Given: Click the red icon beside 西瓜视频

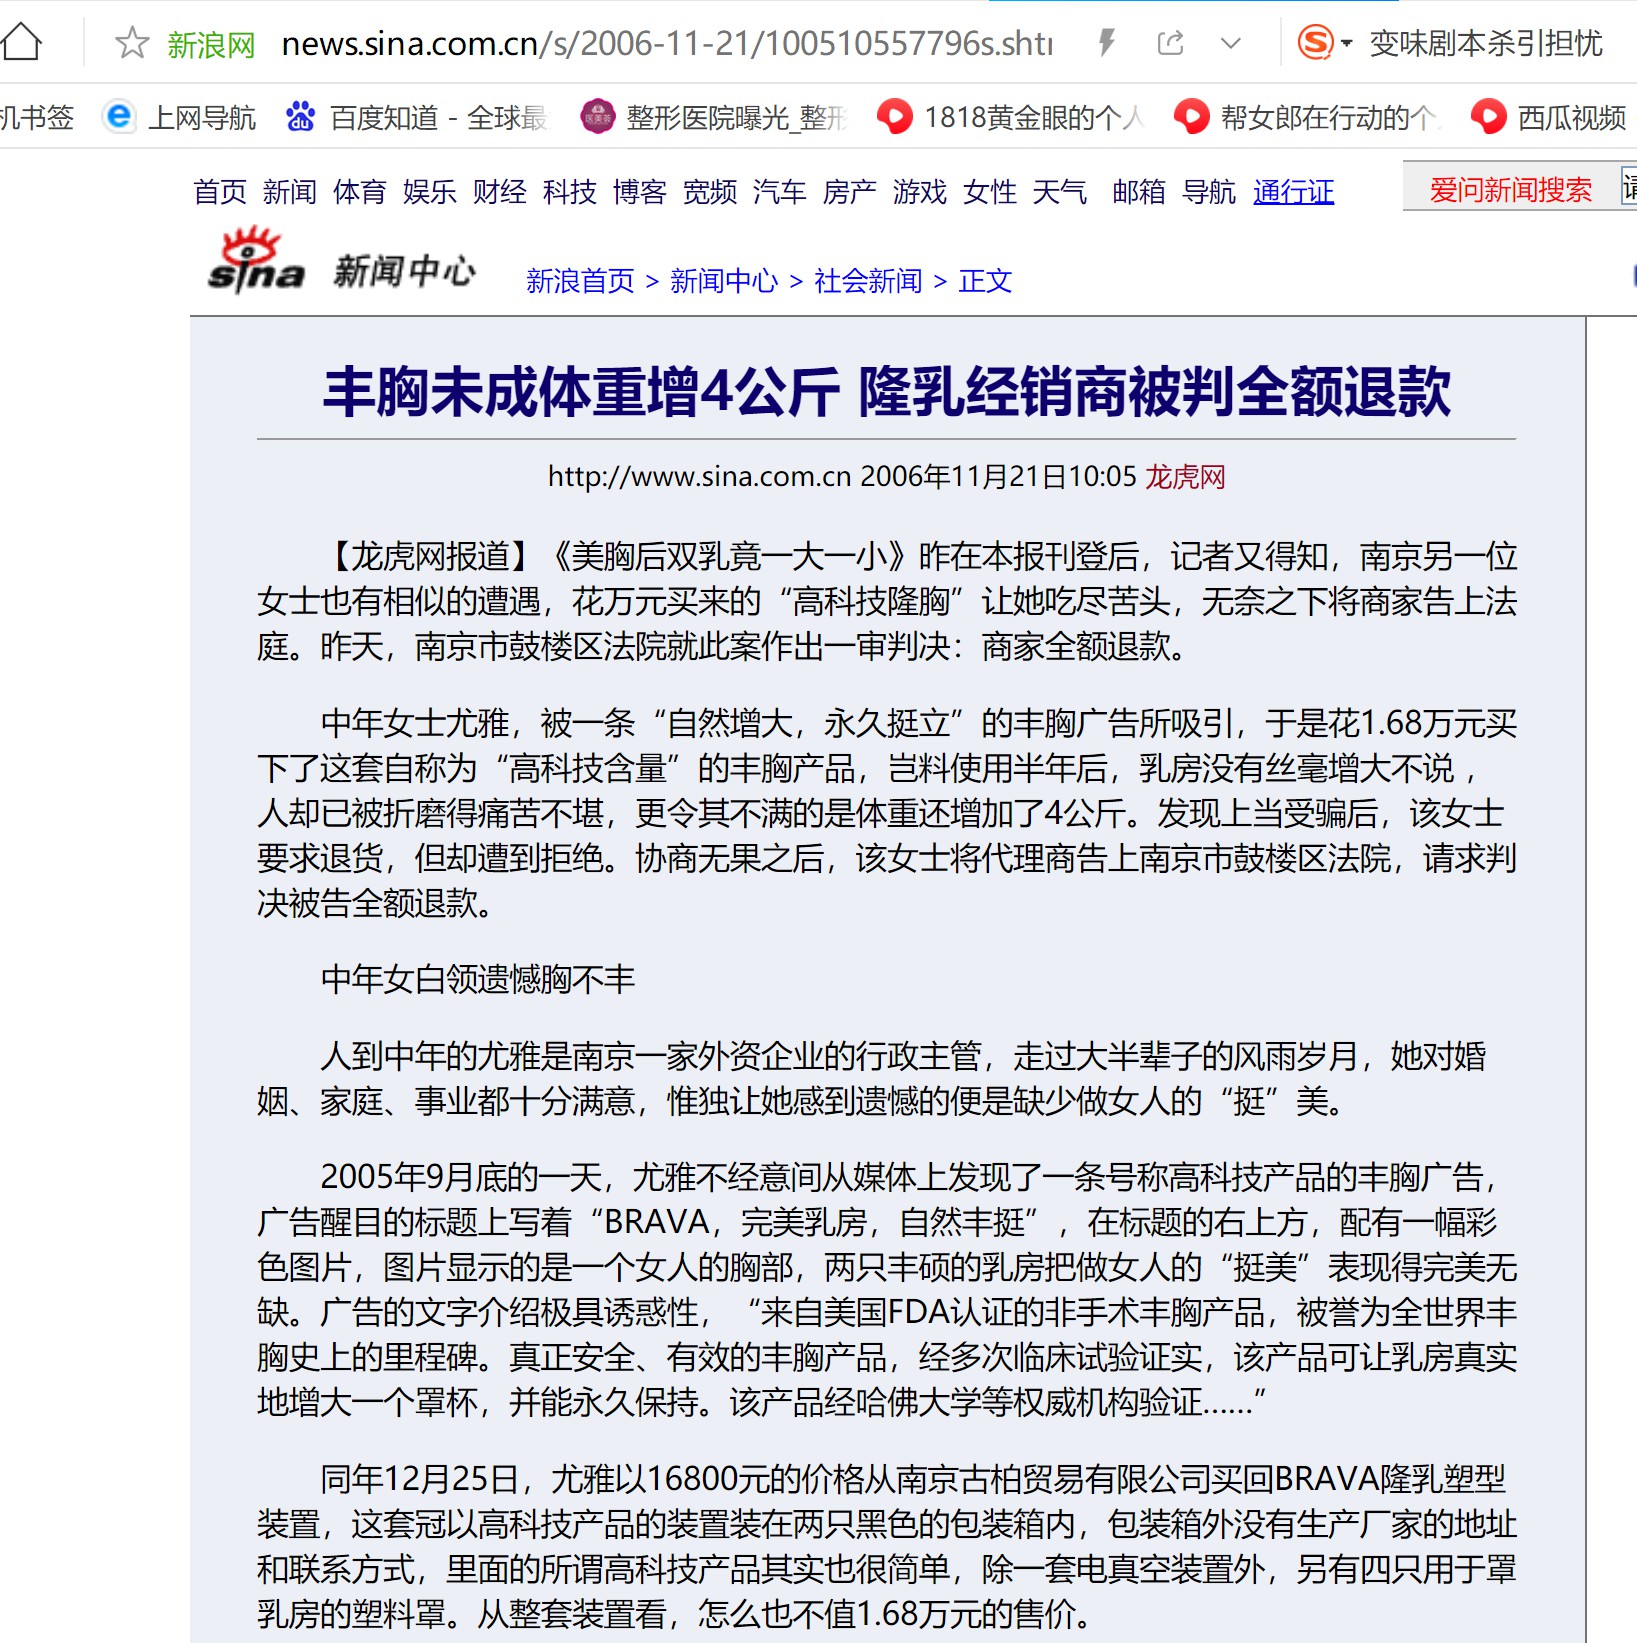Looking at the screenshot, I should [x=1489, y=117].
